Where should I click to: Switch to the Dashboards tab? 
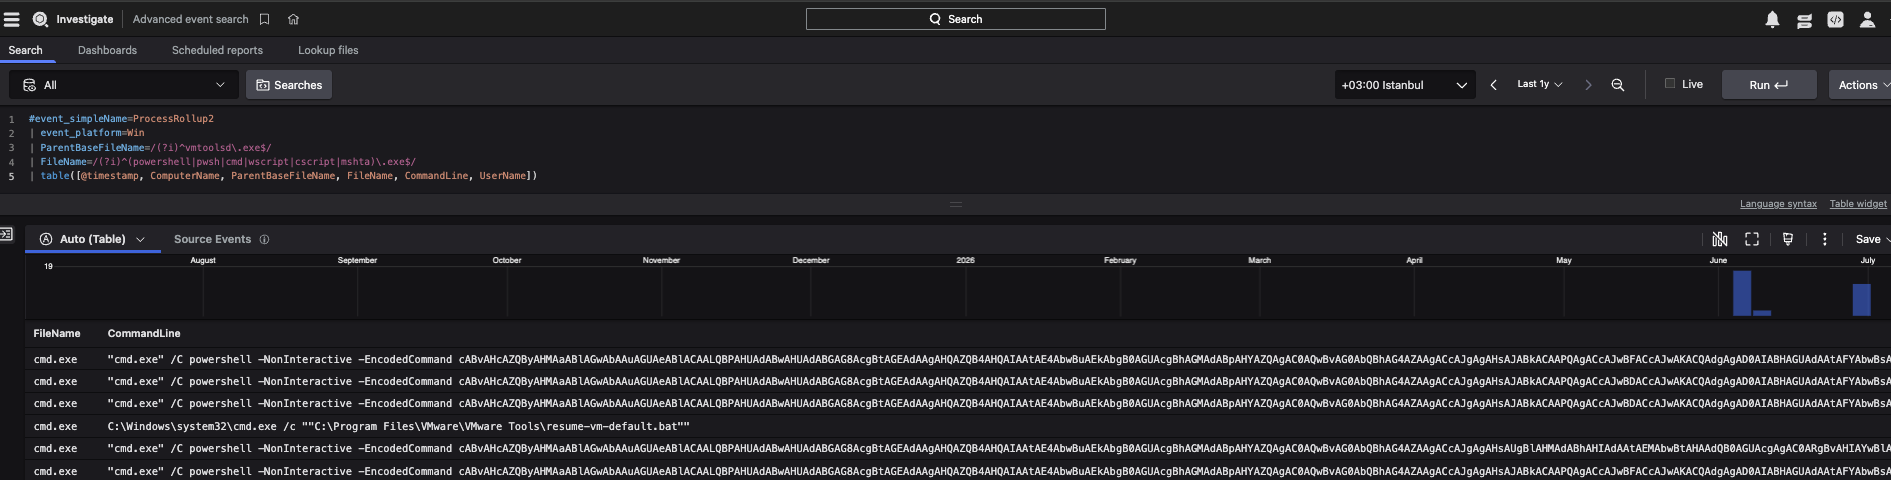[x=107, y=50]
